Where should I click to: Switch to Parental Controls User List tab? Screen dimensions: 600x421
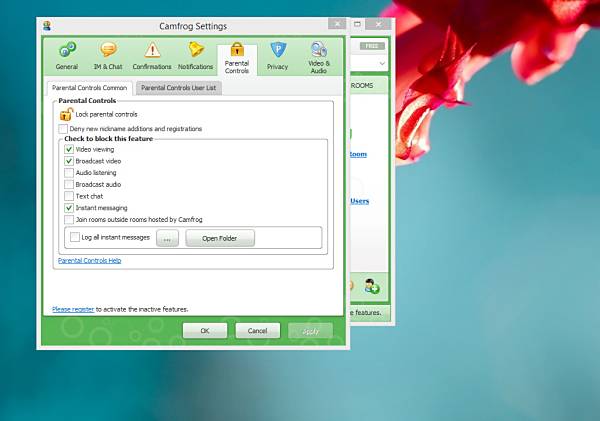(179, 88)
